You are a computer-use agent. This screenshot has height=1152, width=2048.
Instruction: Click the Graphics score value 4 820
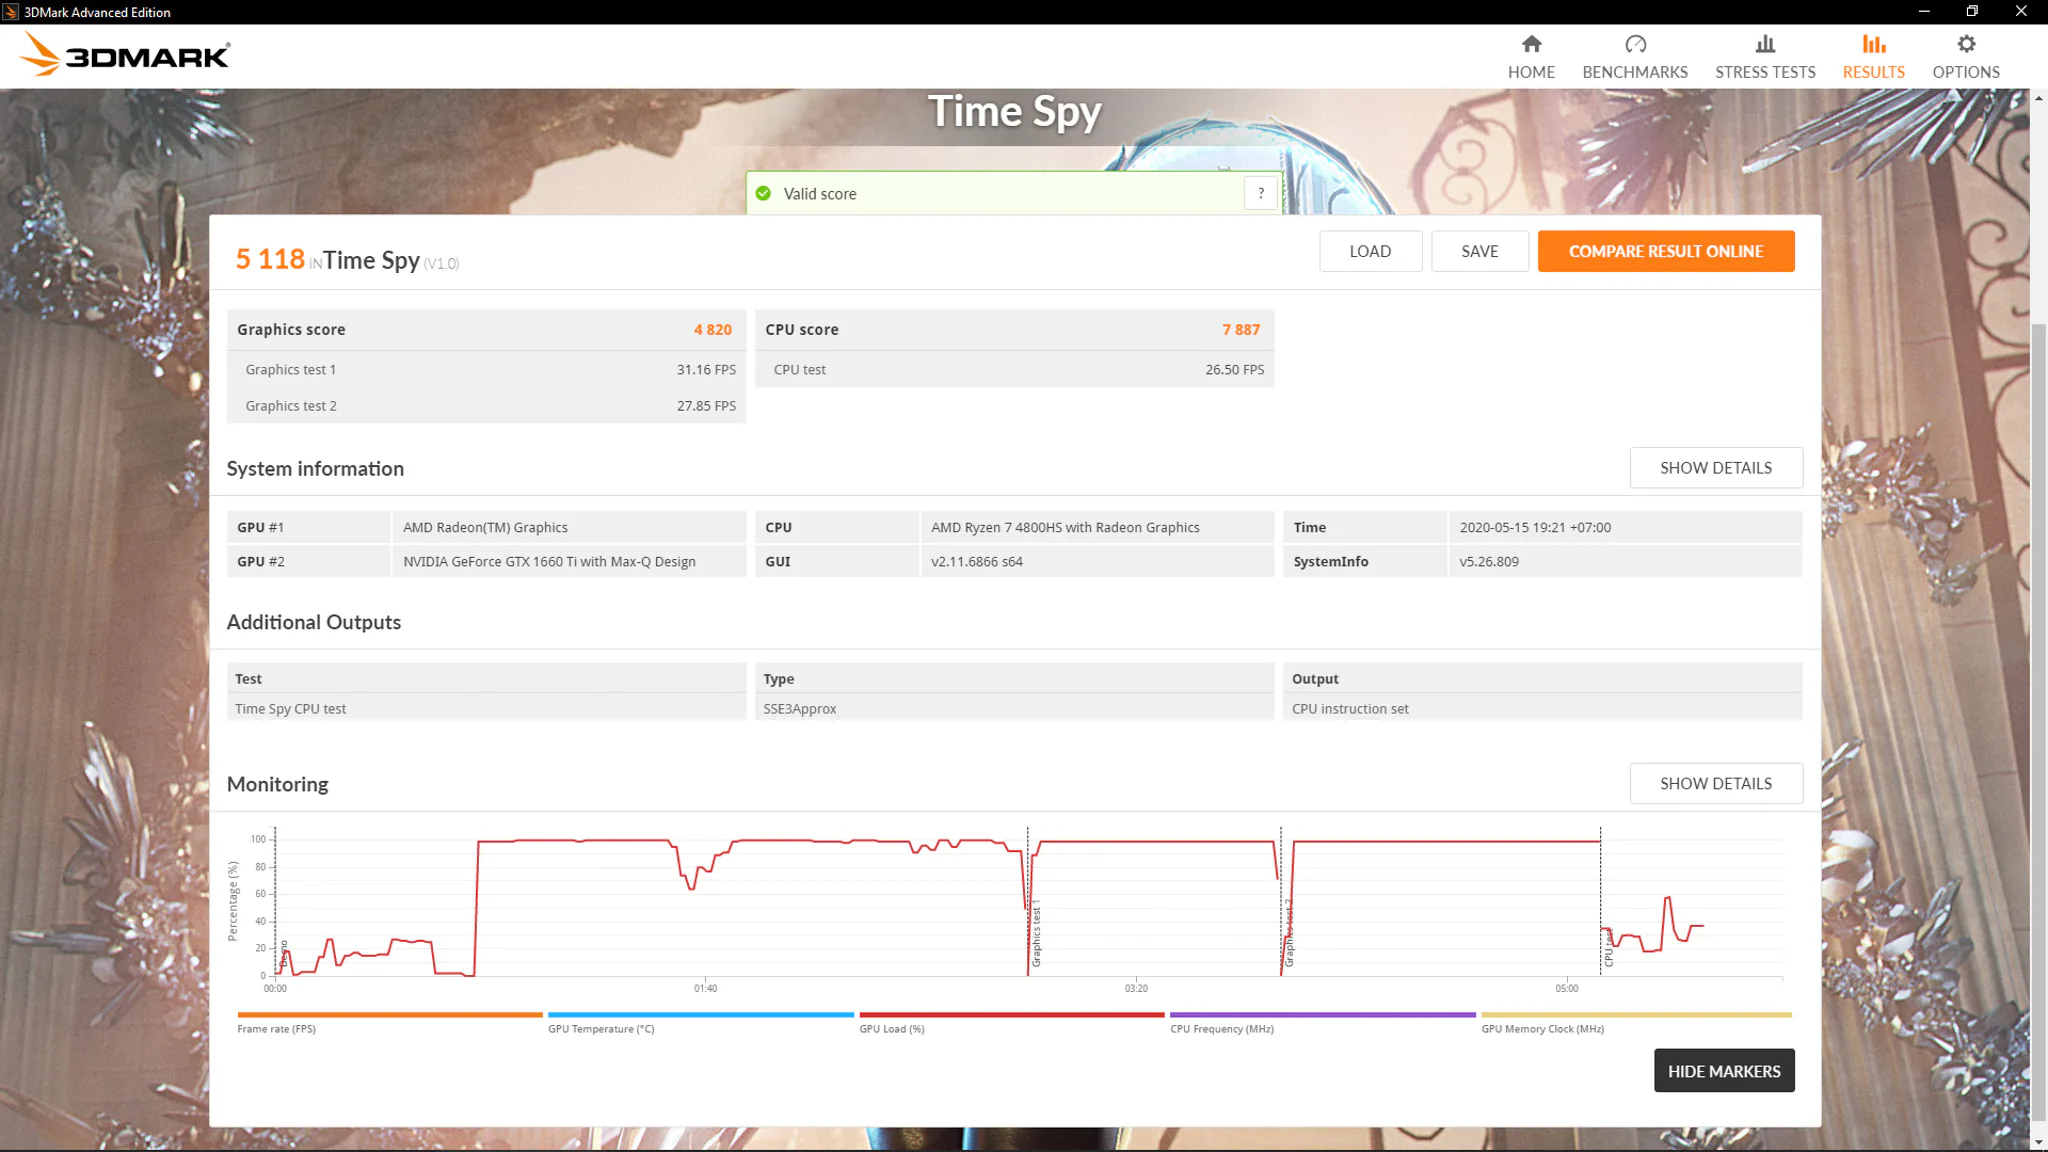712,329
